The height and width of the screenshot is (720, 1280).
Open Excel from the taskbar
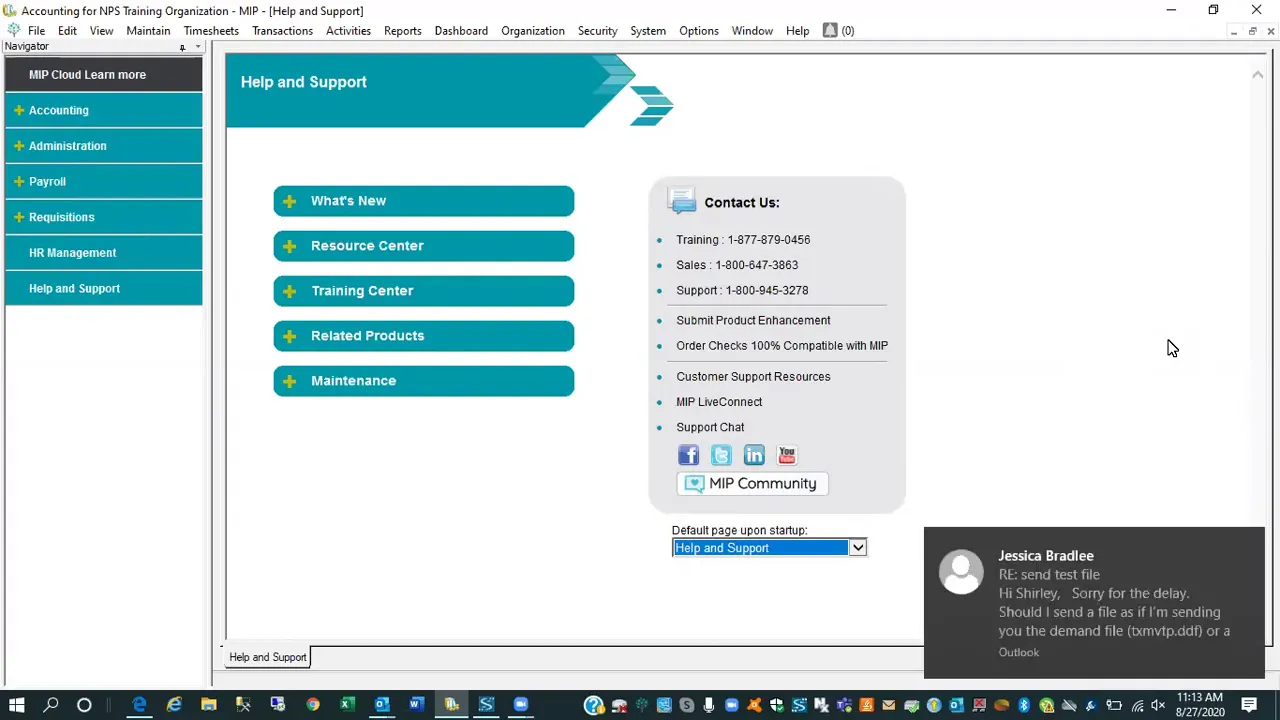[347, 705]
